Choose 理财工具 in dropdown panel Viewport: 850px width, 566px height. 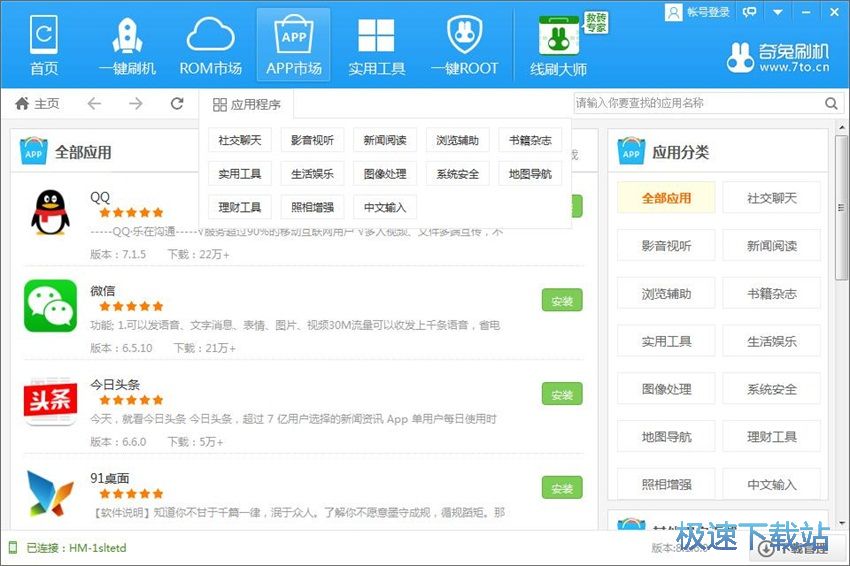click(x=240, y=207)
